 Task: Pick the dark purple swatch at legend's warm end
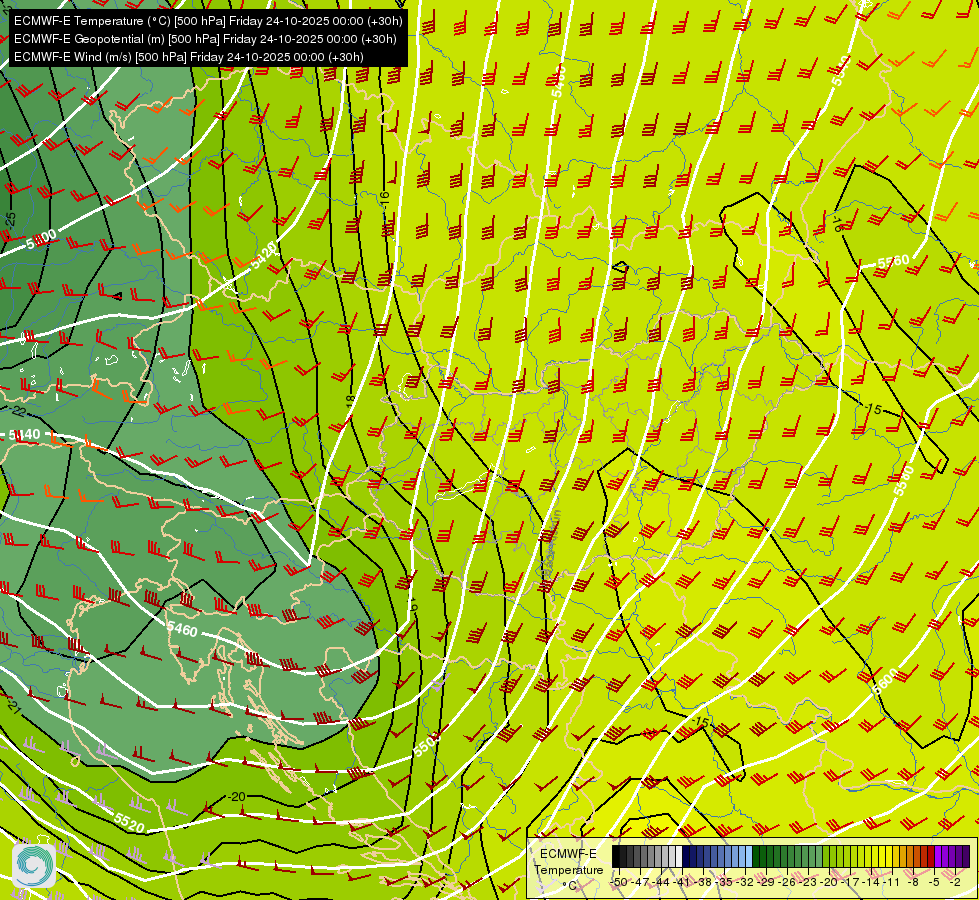coord(966,856)
